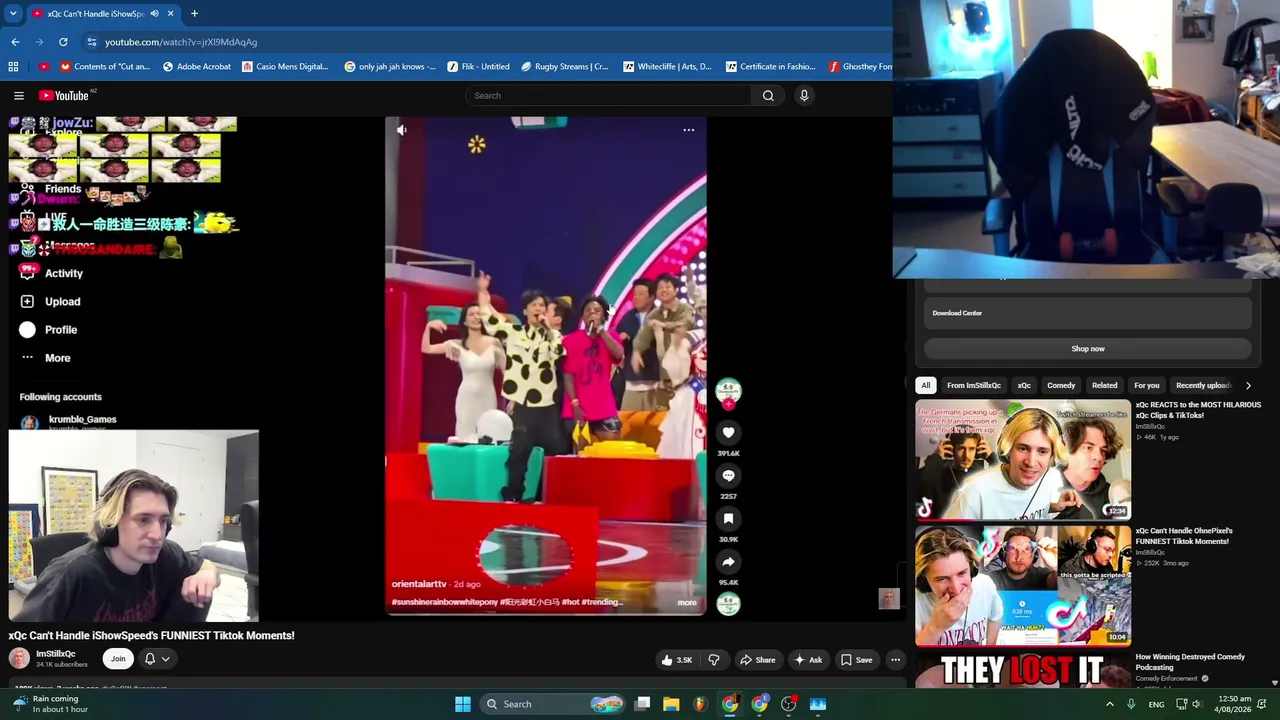Bookmark the TikTok clip
This screenshot has width=1280, height=720.
tap(728, 519)
